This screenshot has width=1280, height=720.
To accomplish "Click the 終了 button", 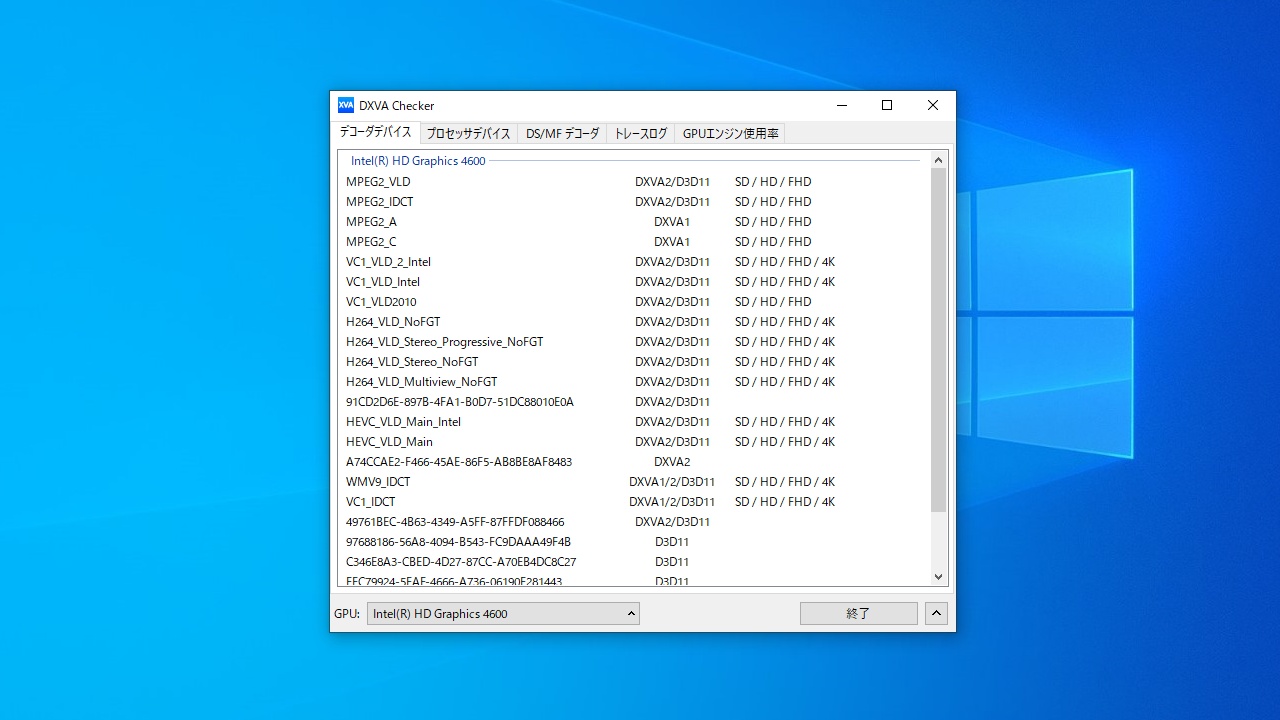I will (858, 614).
